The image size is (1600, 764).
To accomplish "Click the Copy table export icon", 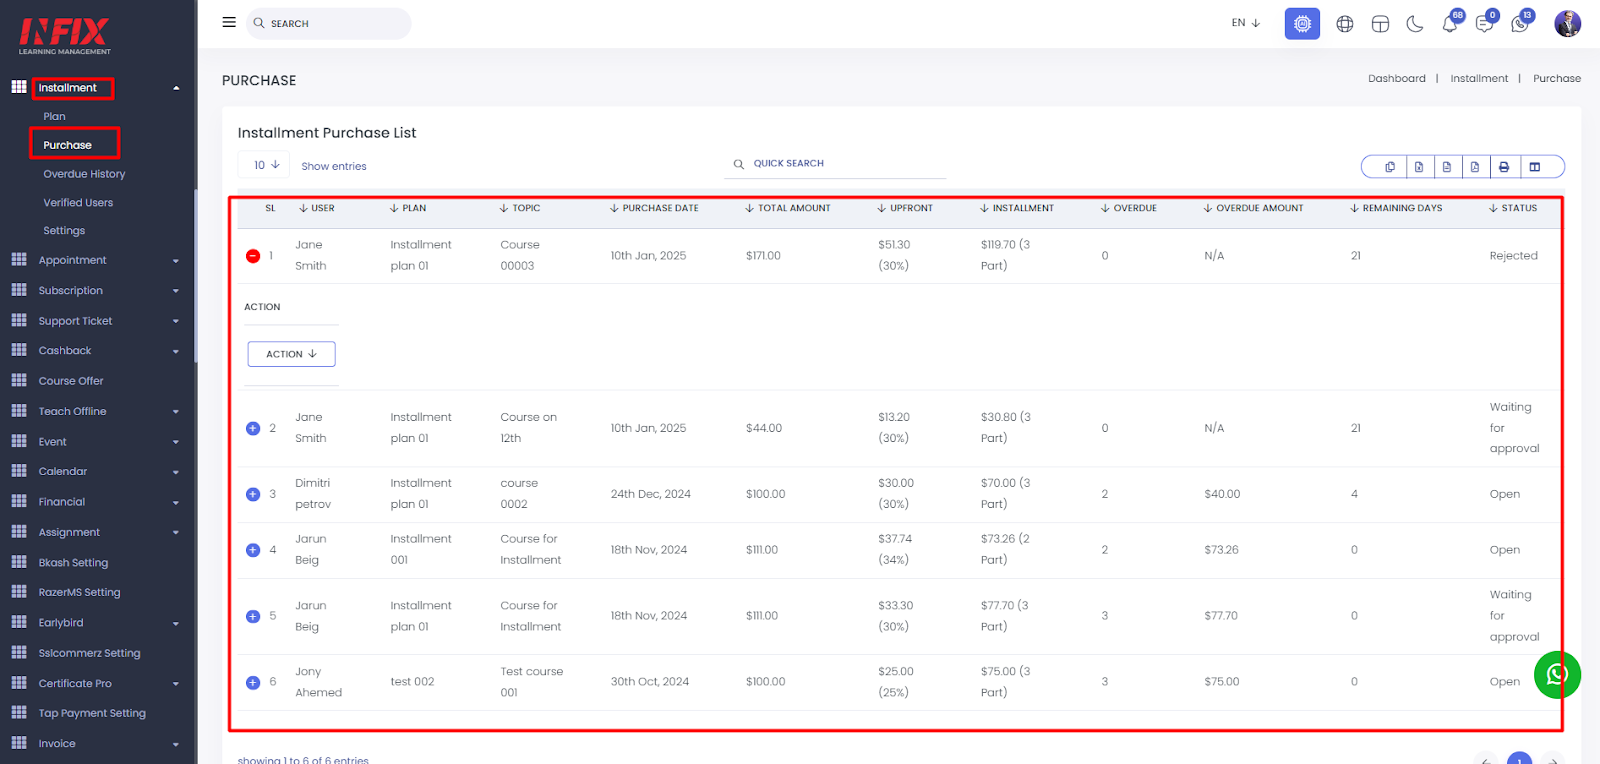I will 1389,167.
